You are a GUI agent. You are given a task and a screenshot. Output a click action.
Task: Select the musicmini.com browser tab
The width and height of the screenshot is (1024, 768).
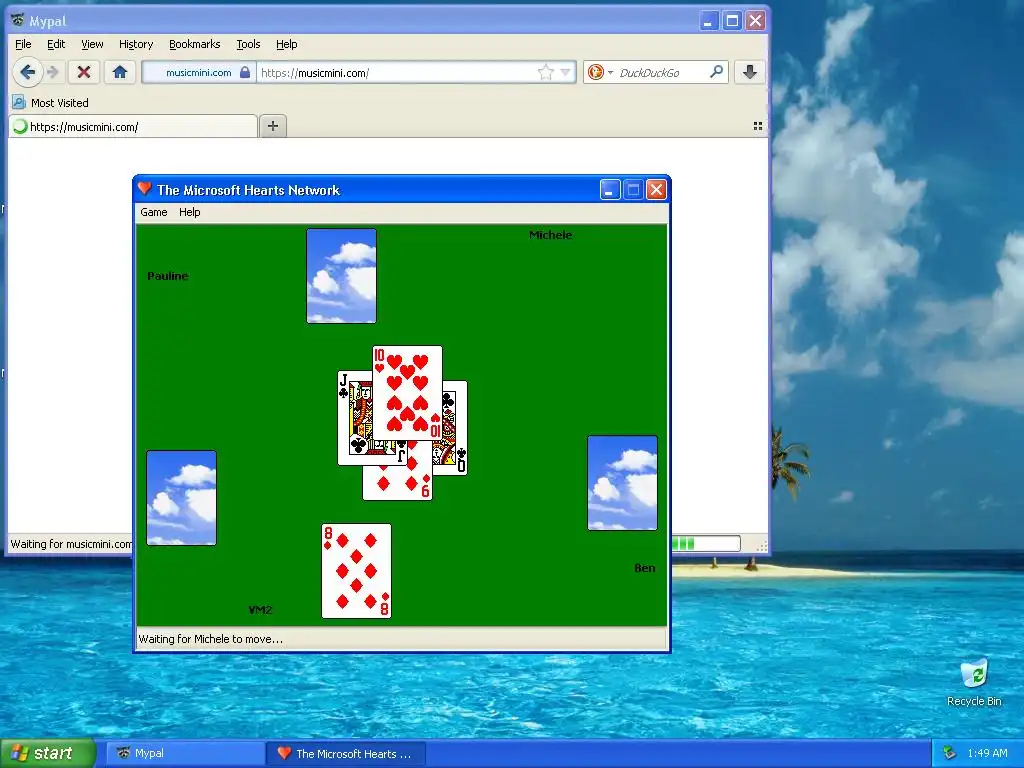[133, 127]
